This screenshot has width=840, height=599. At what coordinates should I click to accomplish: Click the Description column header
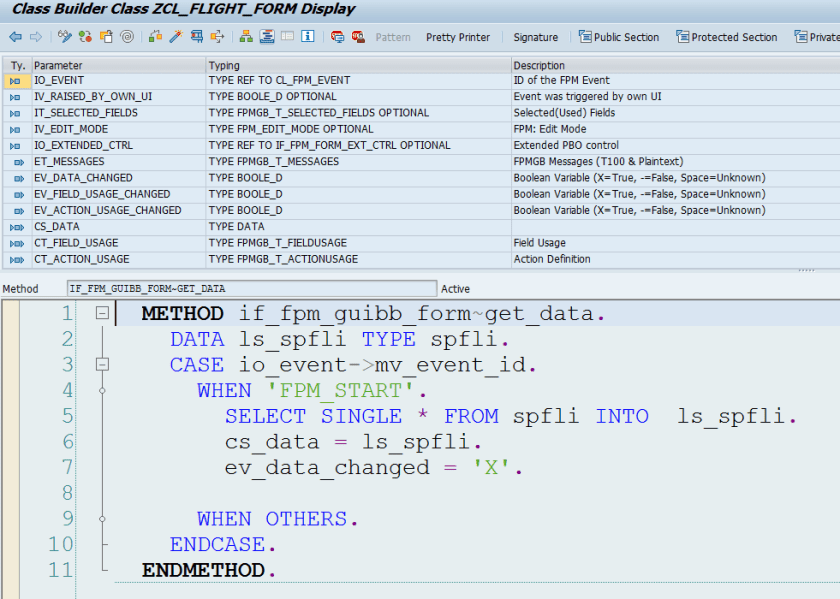tap(539, 65)
